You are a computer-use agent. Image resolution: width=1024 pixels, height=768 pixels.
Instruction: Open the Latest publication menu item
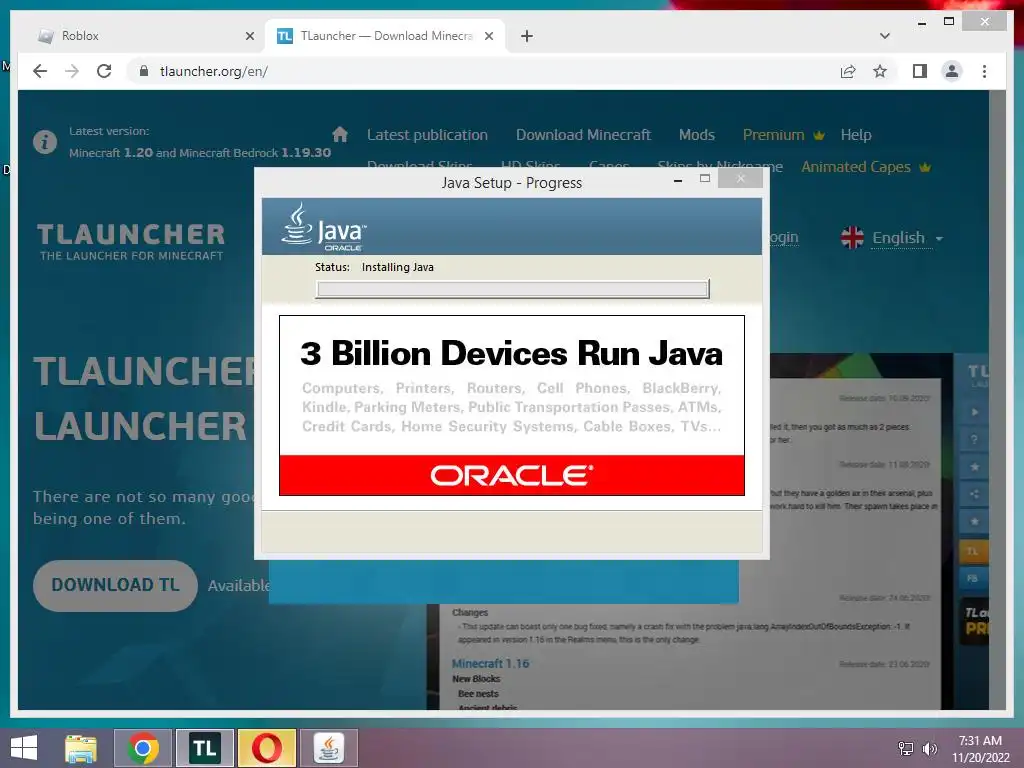click(x=427, y=135)
